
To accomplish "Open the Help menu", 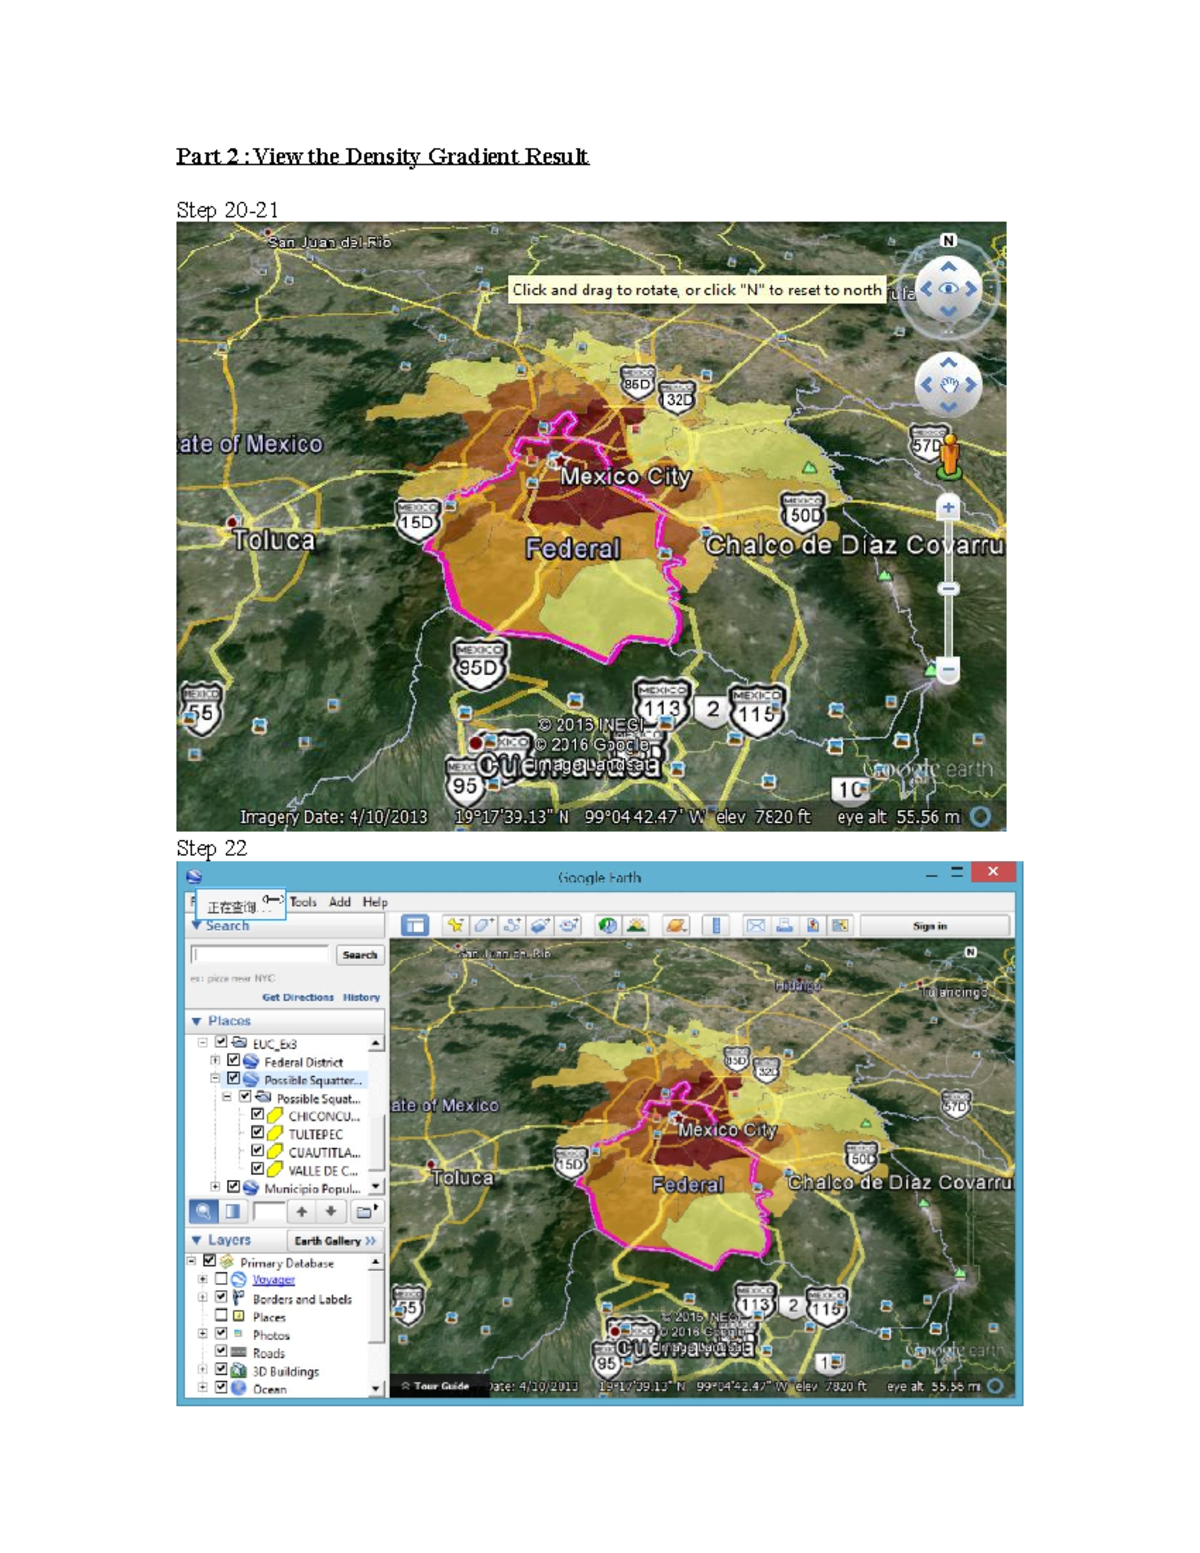I will coord(375,902).
